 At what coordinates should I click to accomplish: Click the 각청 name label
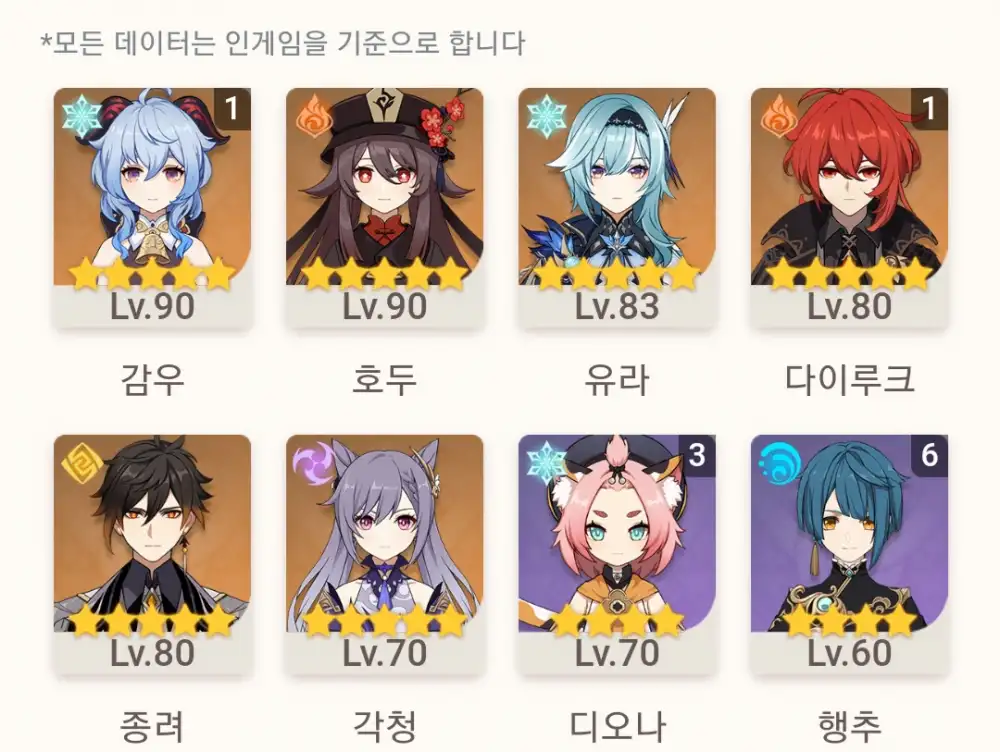(x=385, y=726)
